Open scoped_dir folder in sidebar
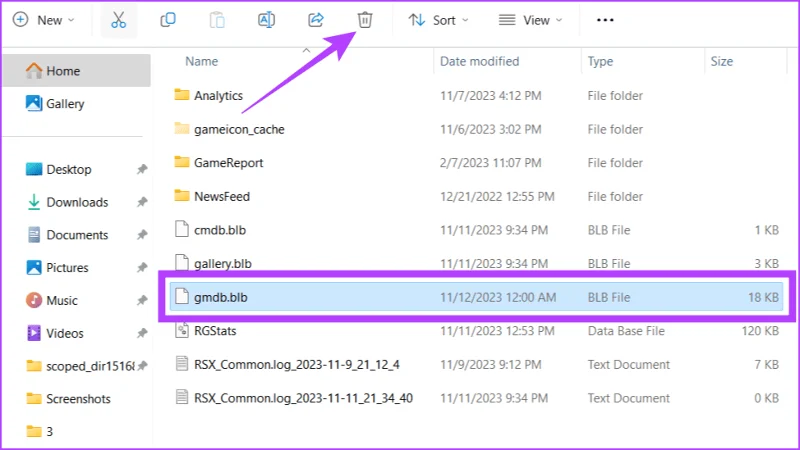This screenshot has width=800, height=450. [x=80, y=366]
